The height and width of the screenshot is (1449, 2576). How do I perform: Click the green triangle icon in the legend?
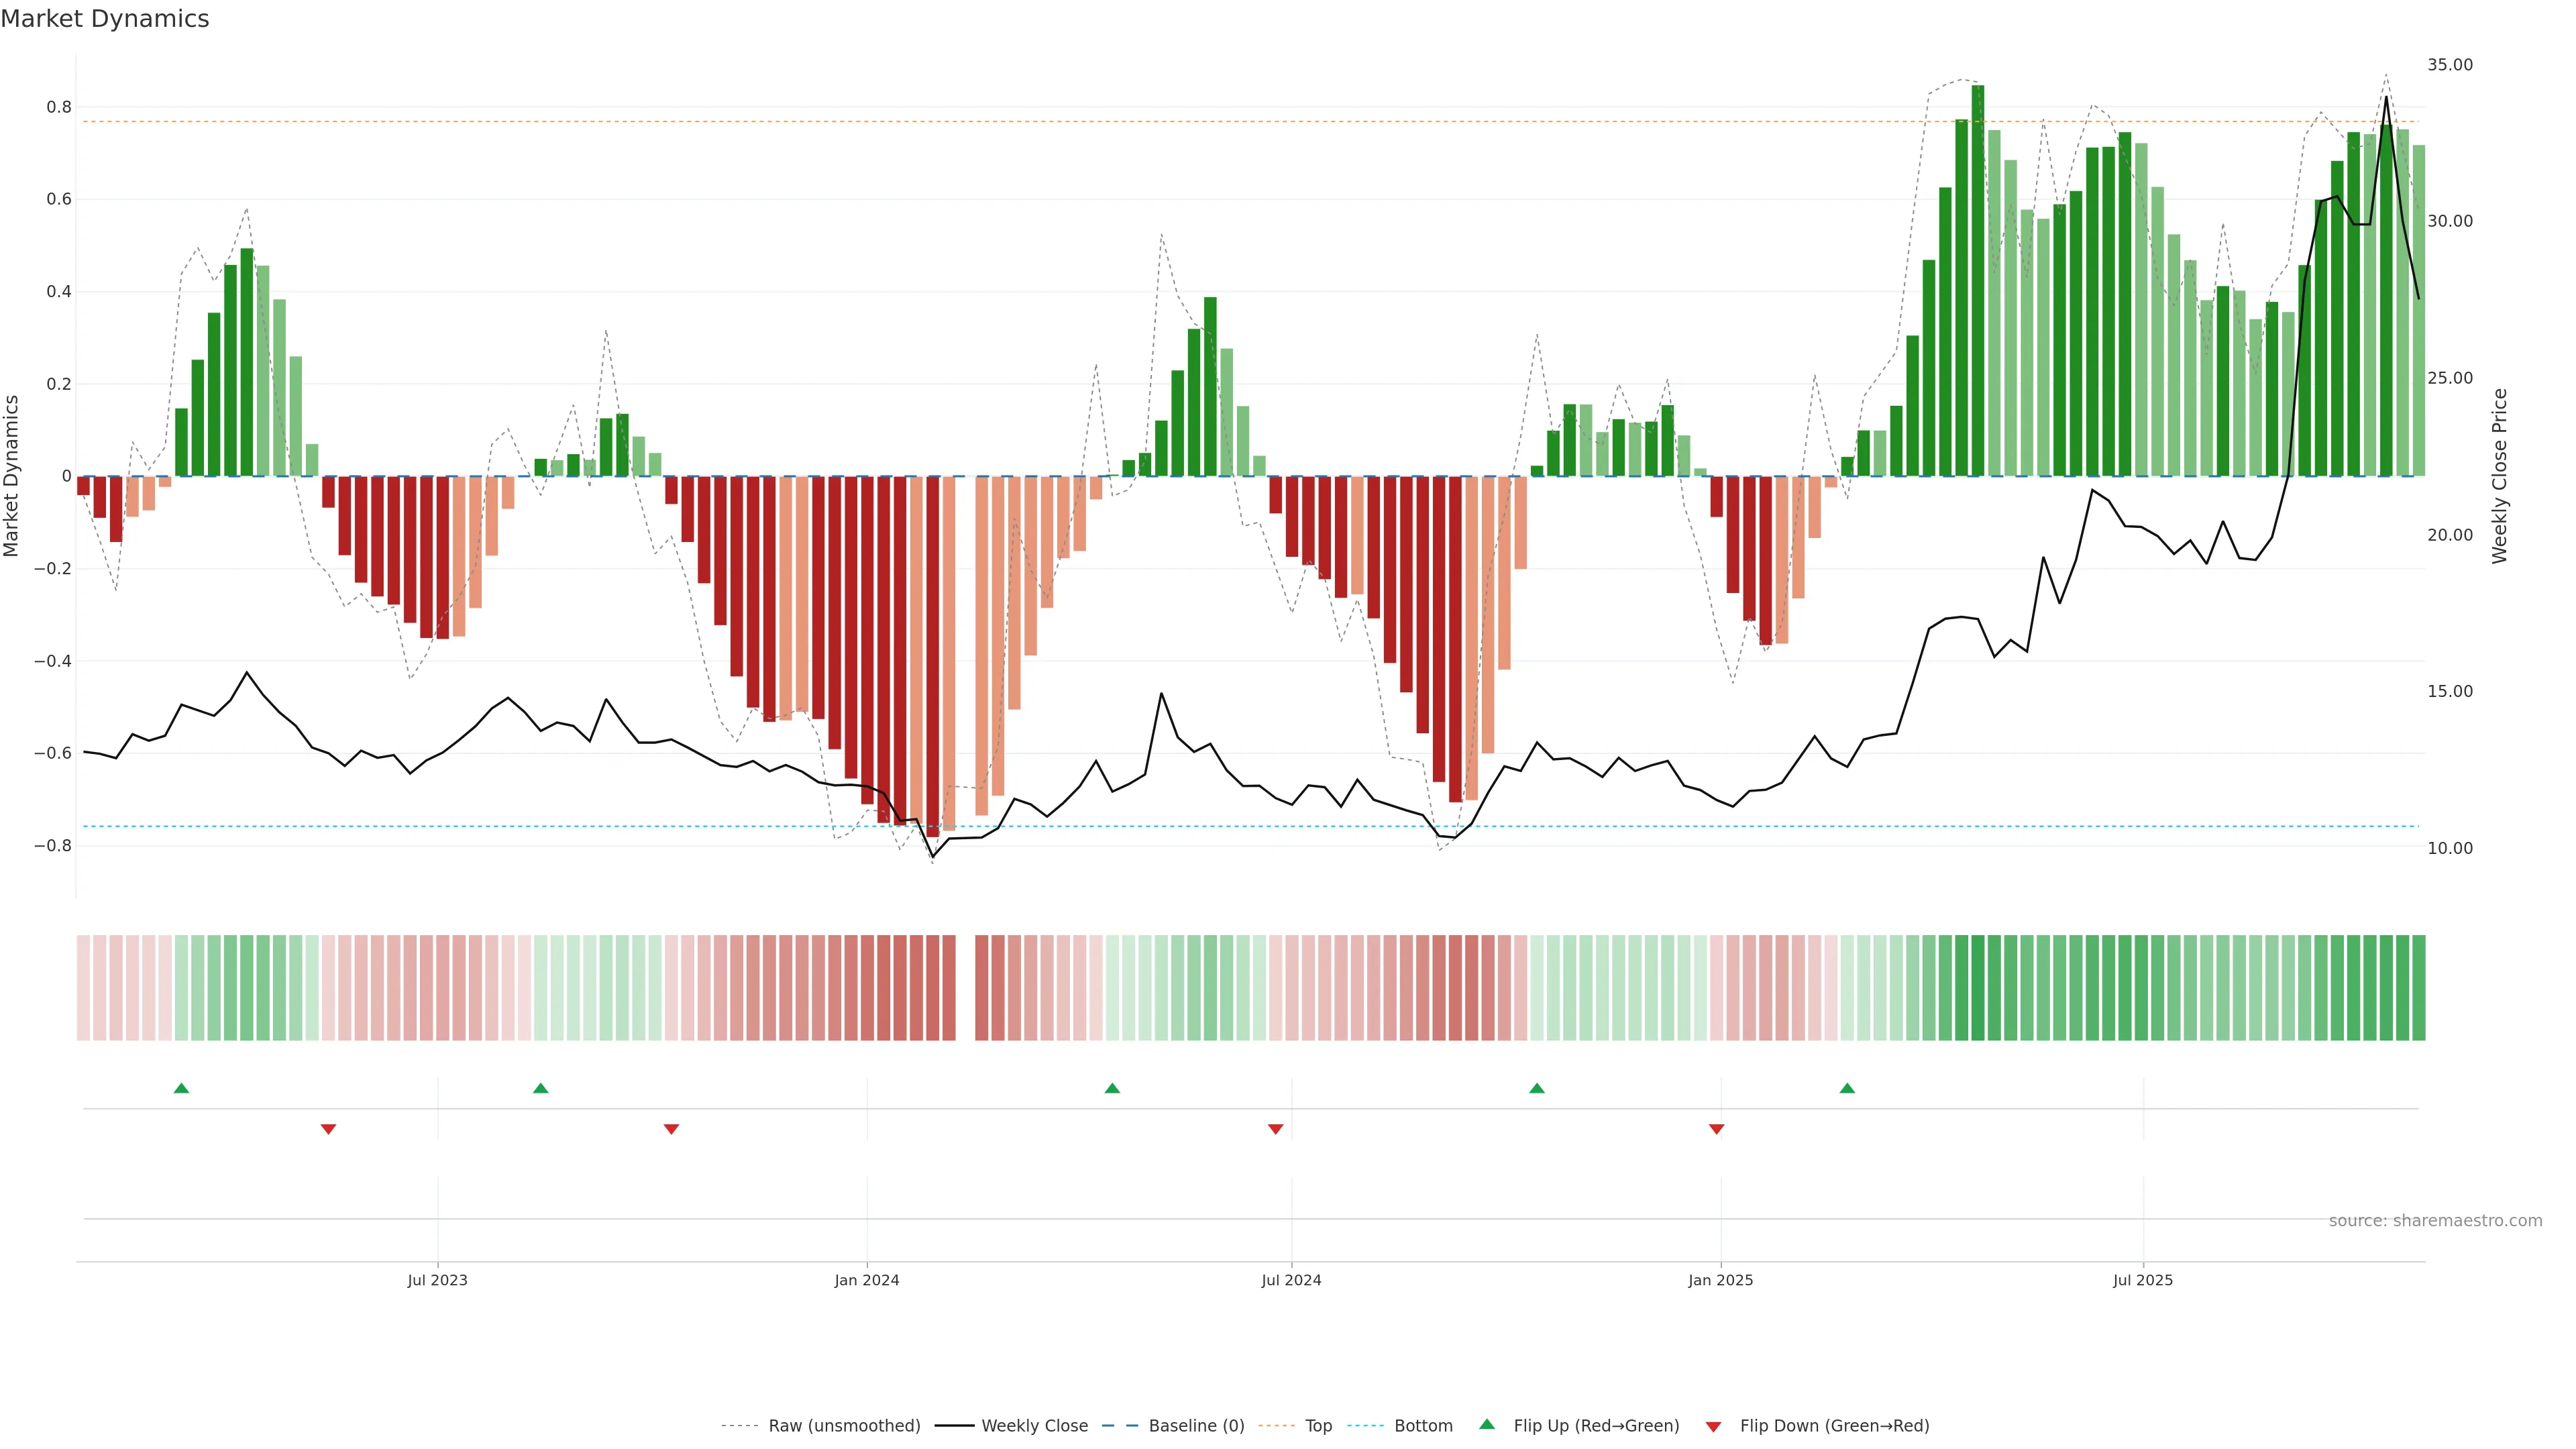click(1487, 1425)
